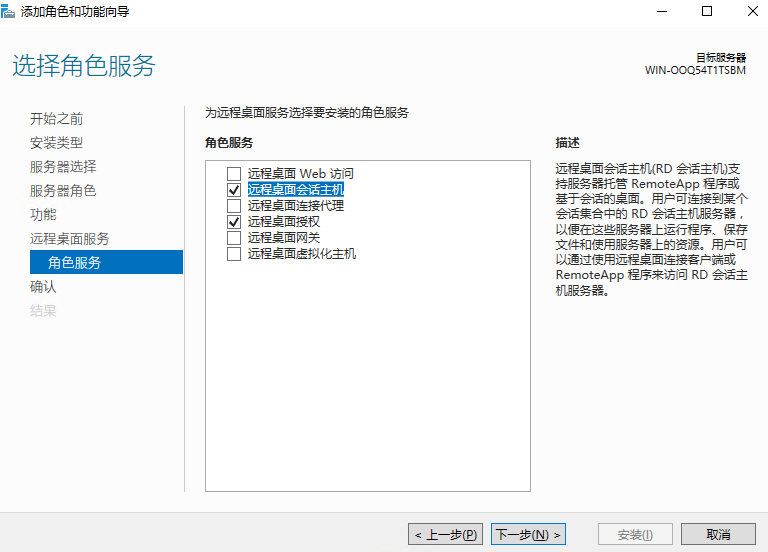Image resolution: width=768 pixels, height=552 pixels.
Task: Enable 远程桌面连接代理 checkbox
Action: [234, 206]
